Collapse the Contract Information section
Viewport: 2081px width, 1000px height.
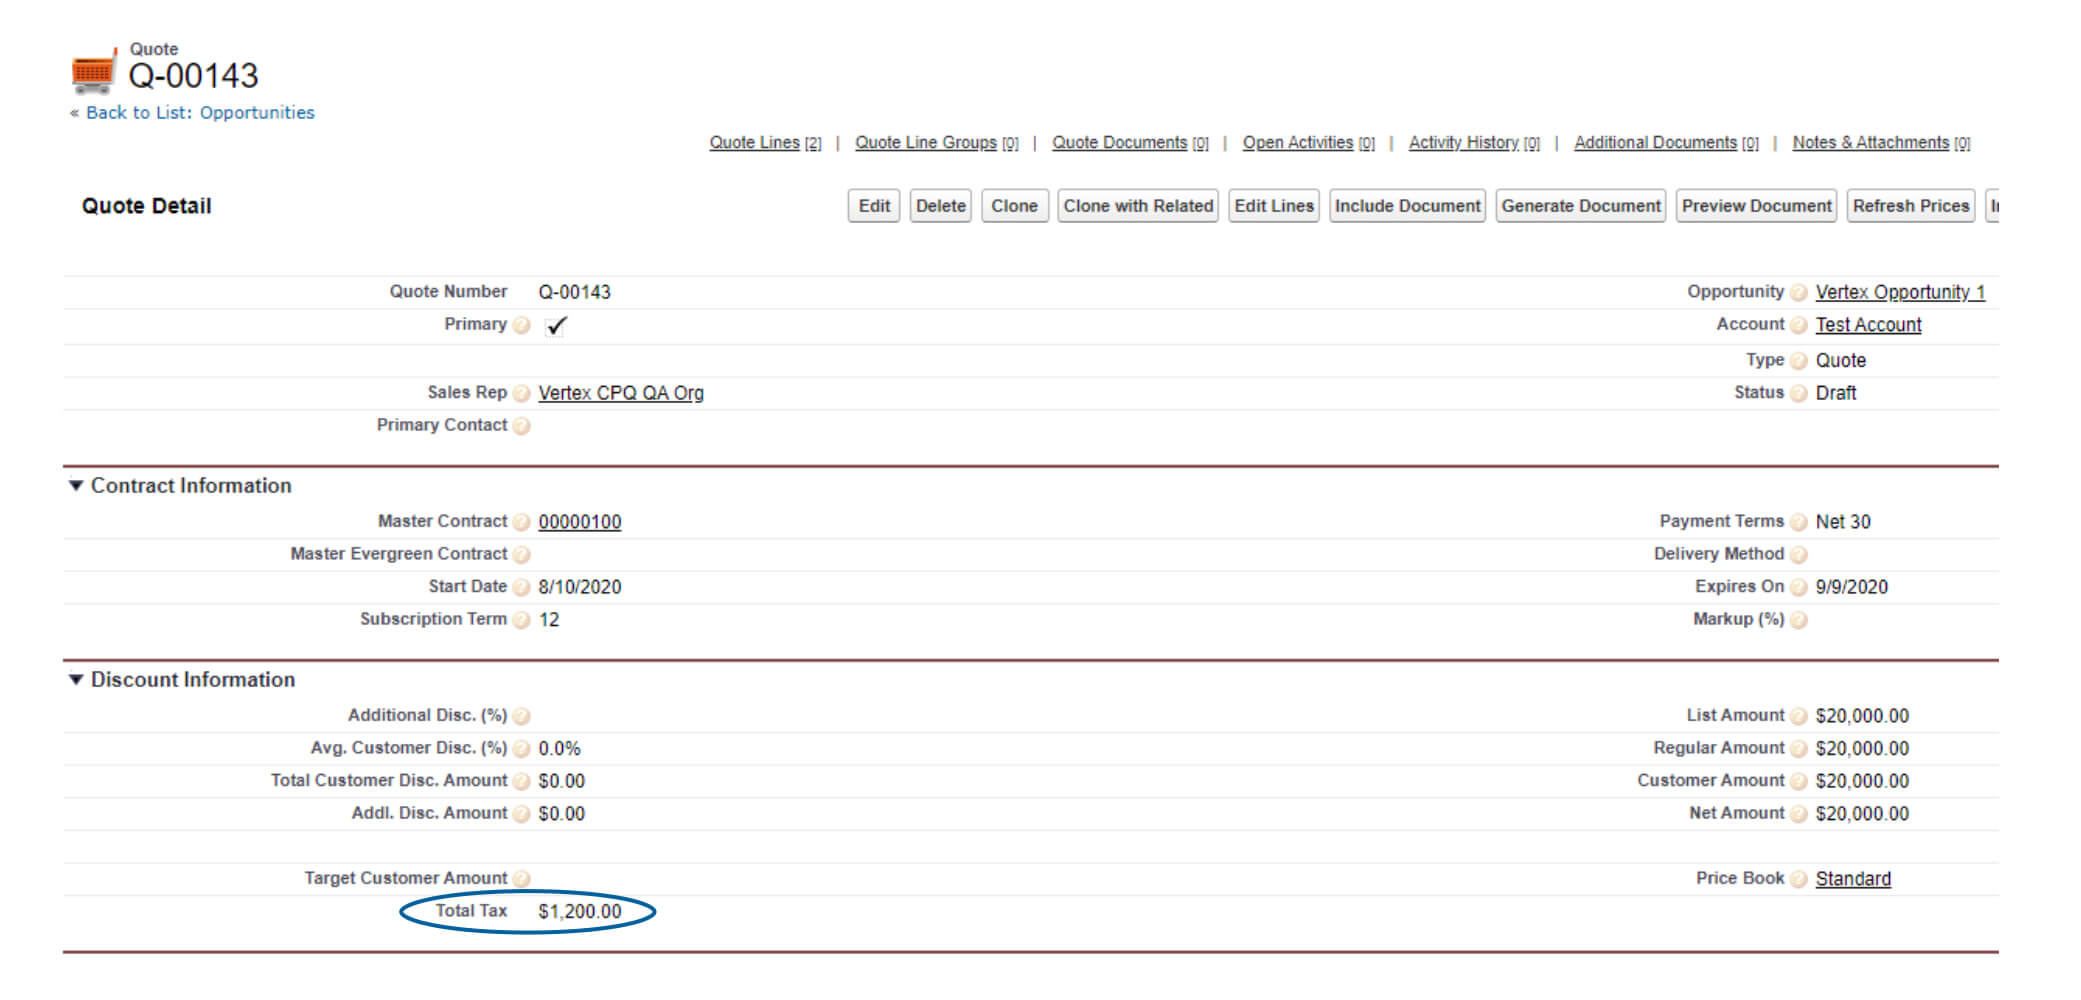[75, 486]
